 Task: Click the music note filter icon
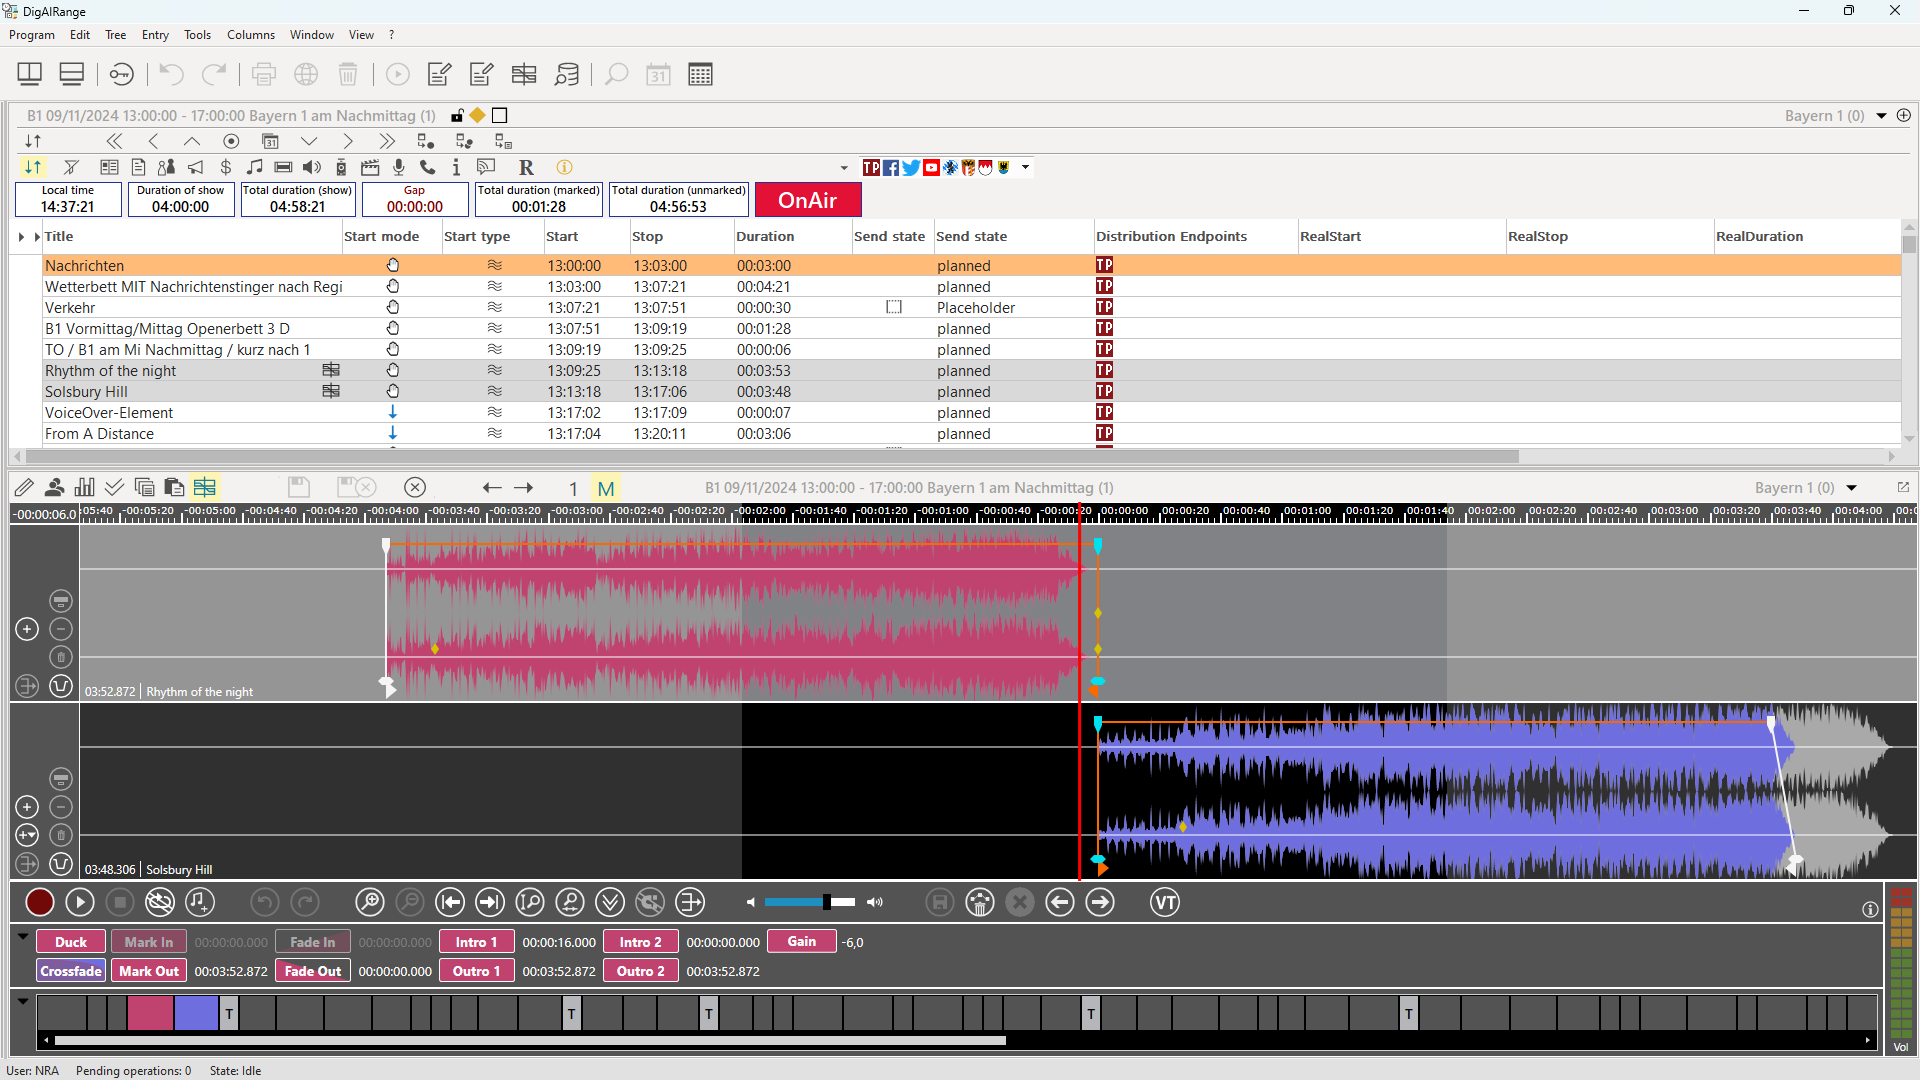[x=255, y=167]
